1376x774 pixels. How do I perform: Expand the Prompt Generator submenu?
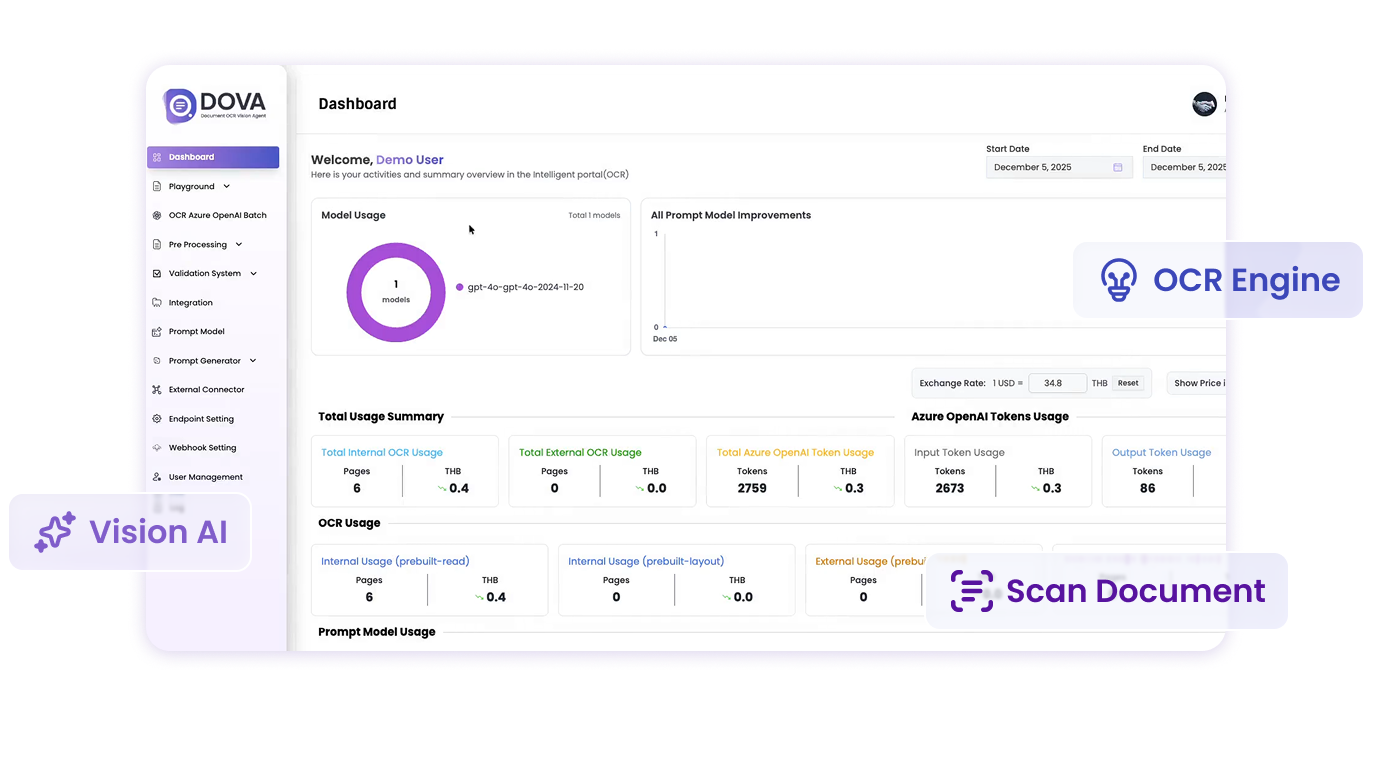click(253, 361)
